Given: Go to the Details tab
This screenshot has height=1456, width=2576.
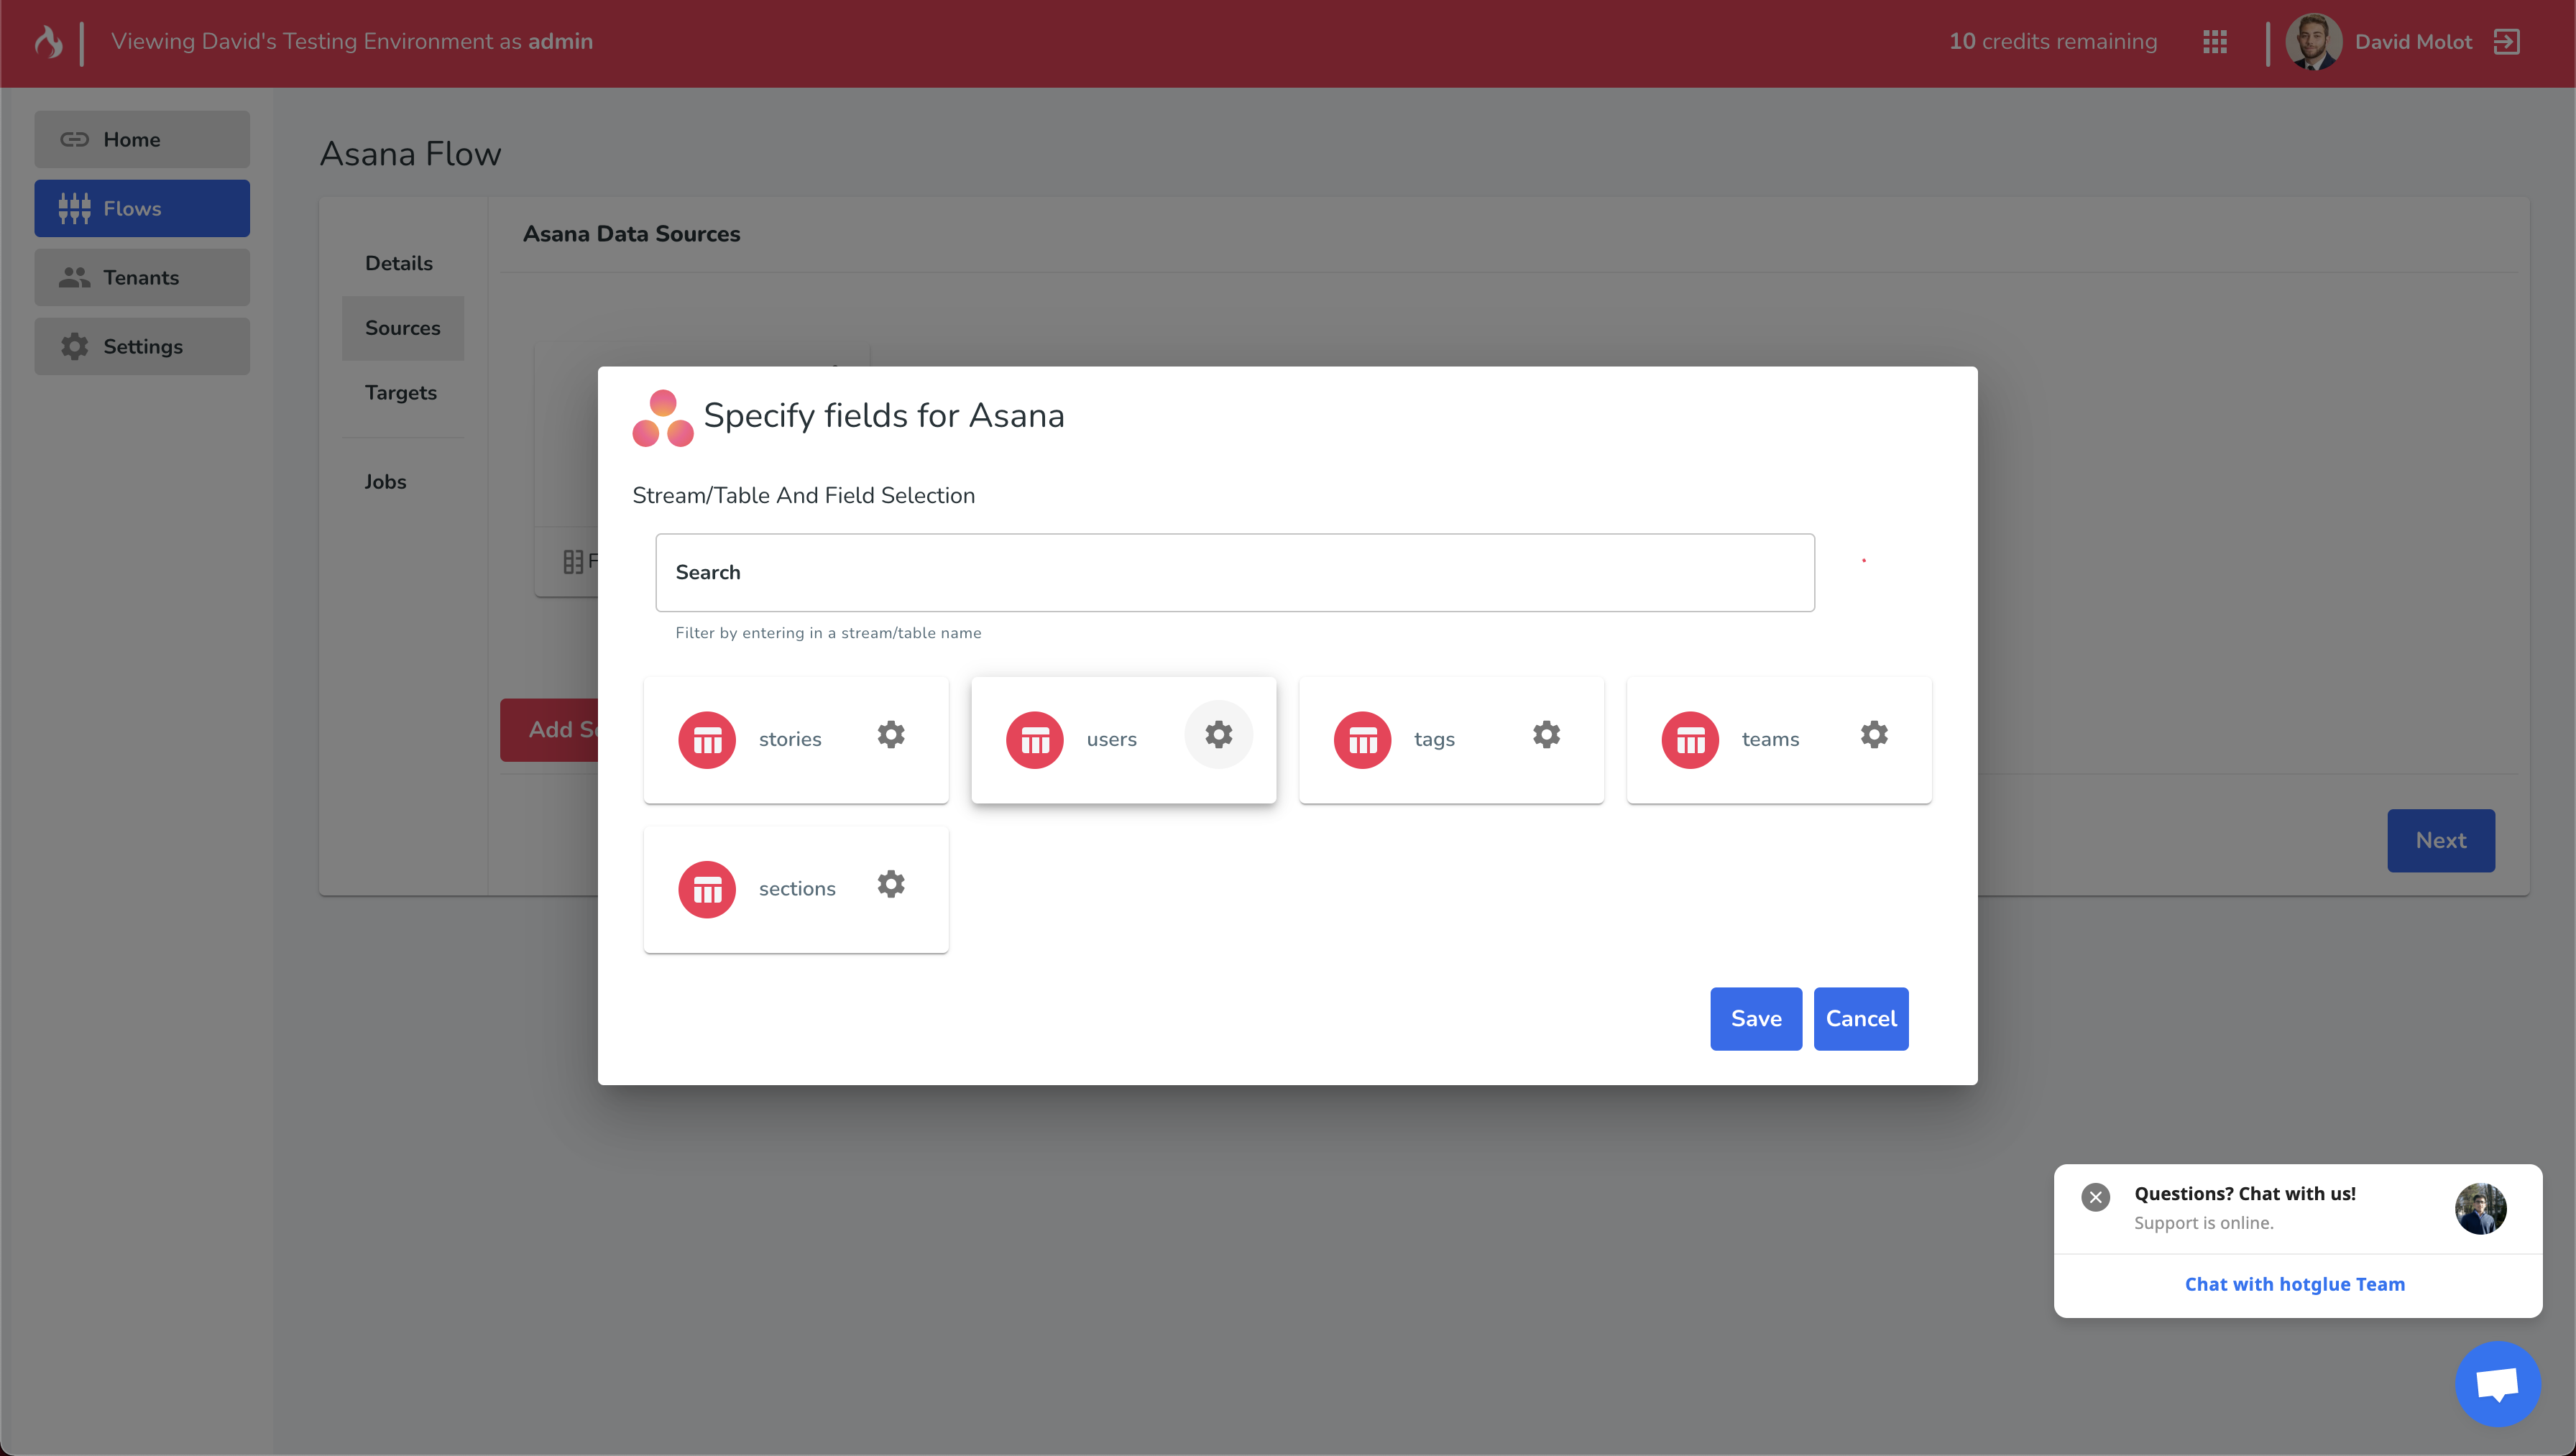Looking at the screenshot, I should click(399, 263).
